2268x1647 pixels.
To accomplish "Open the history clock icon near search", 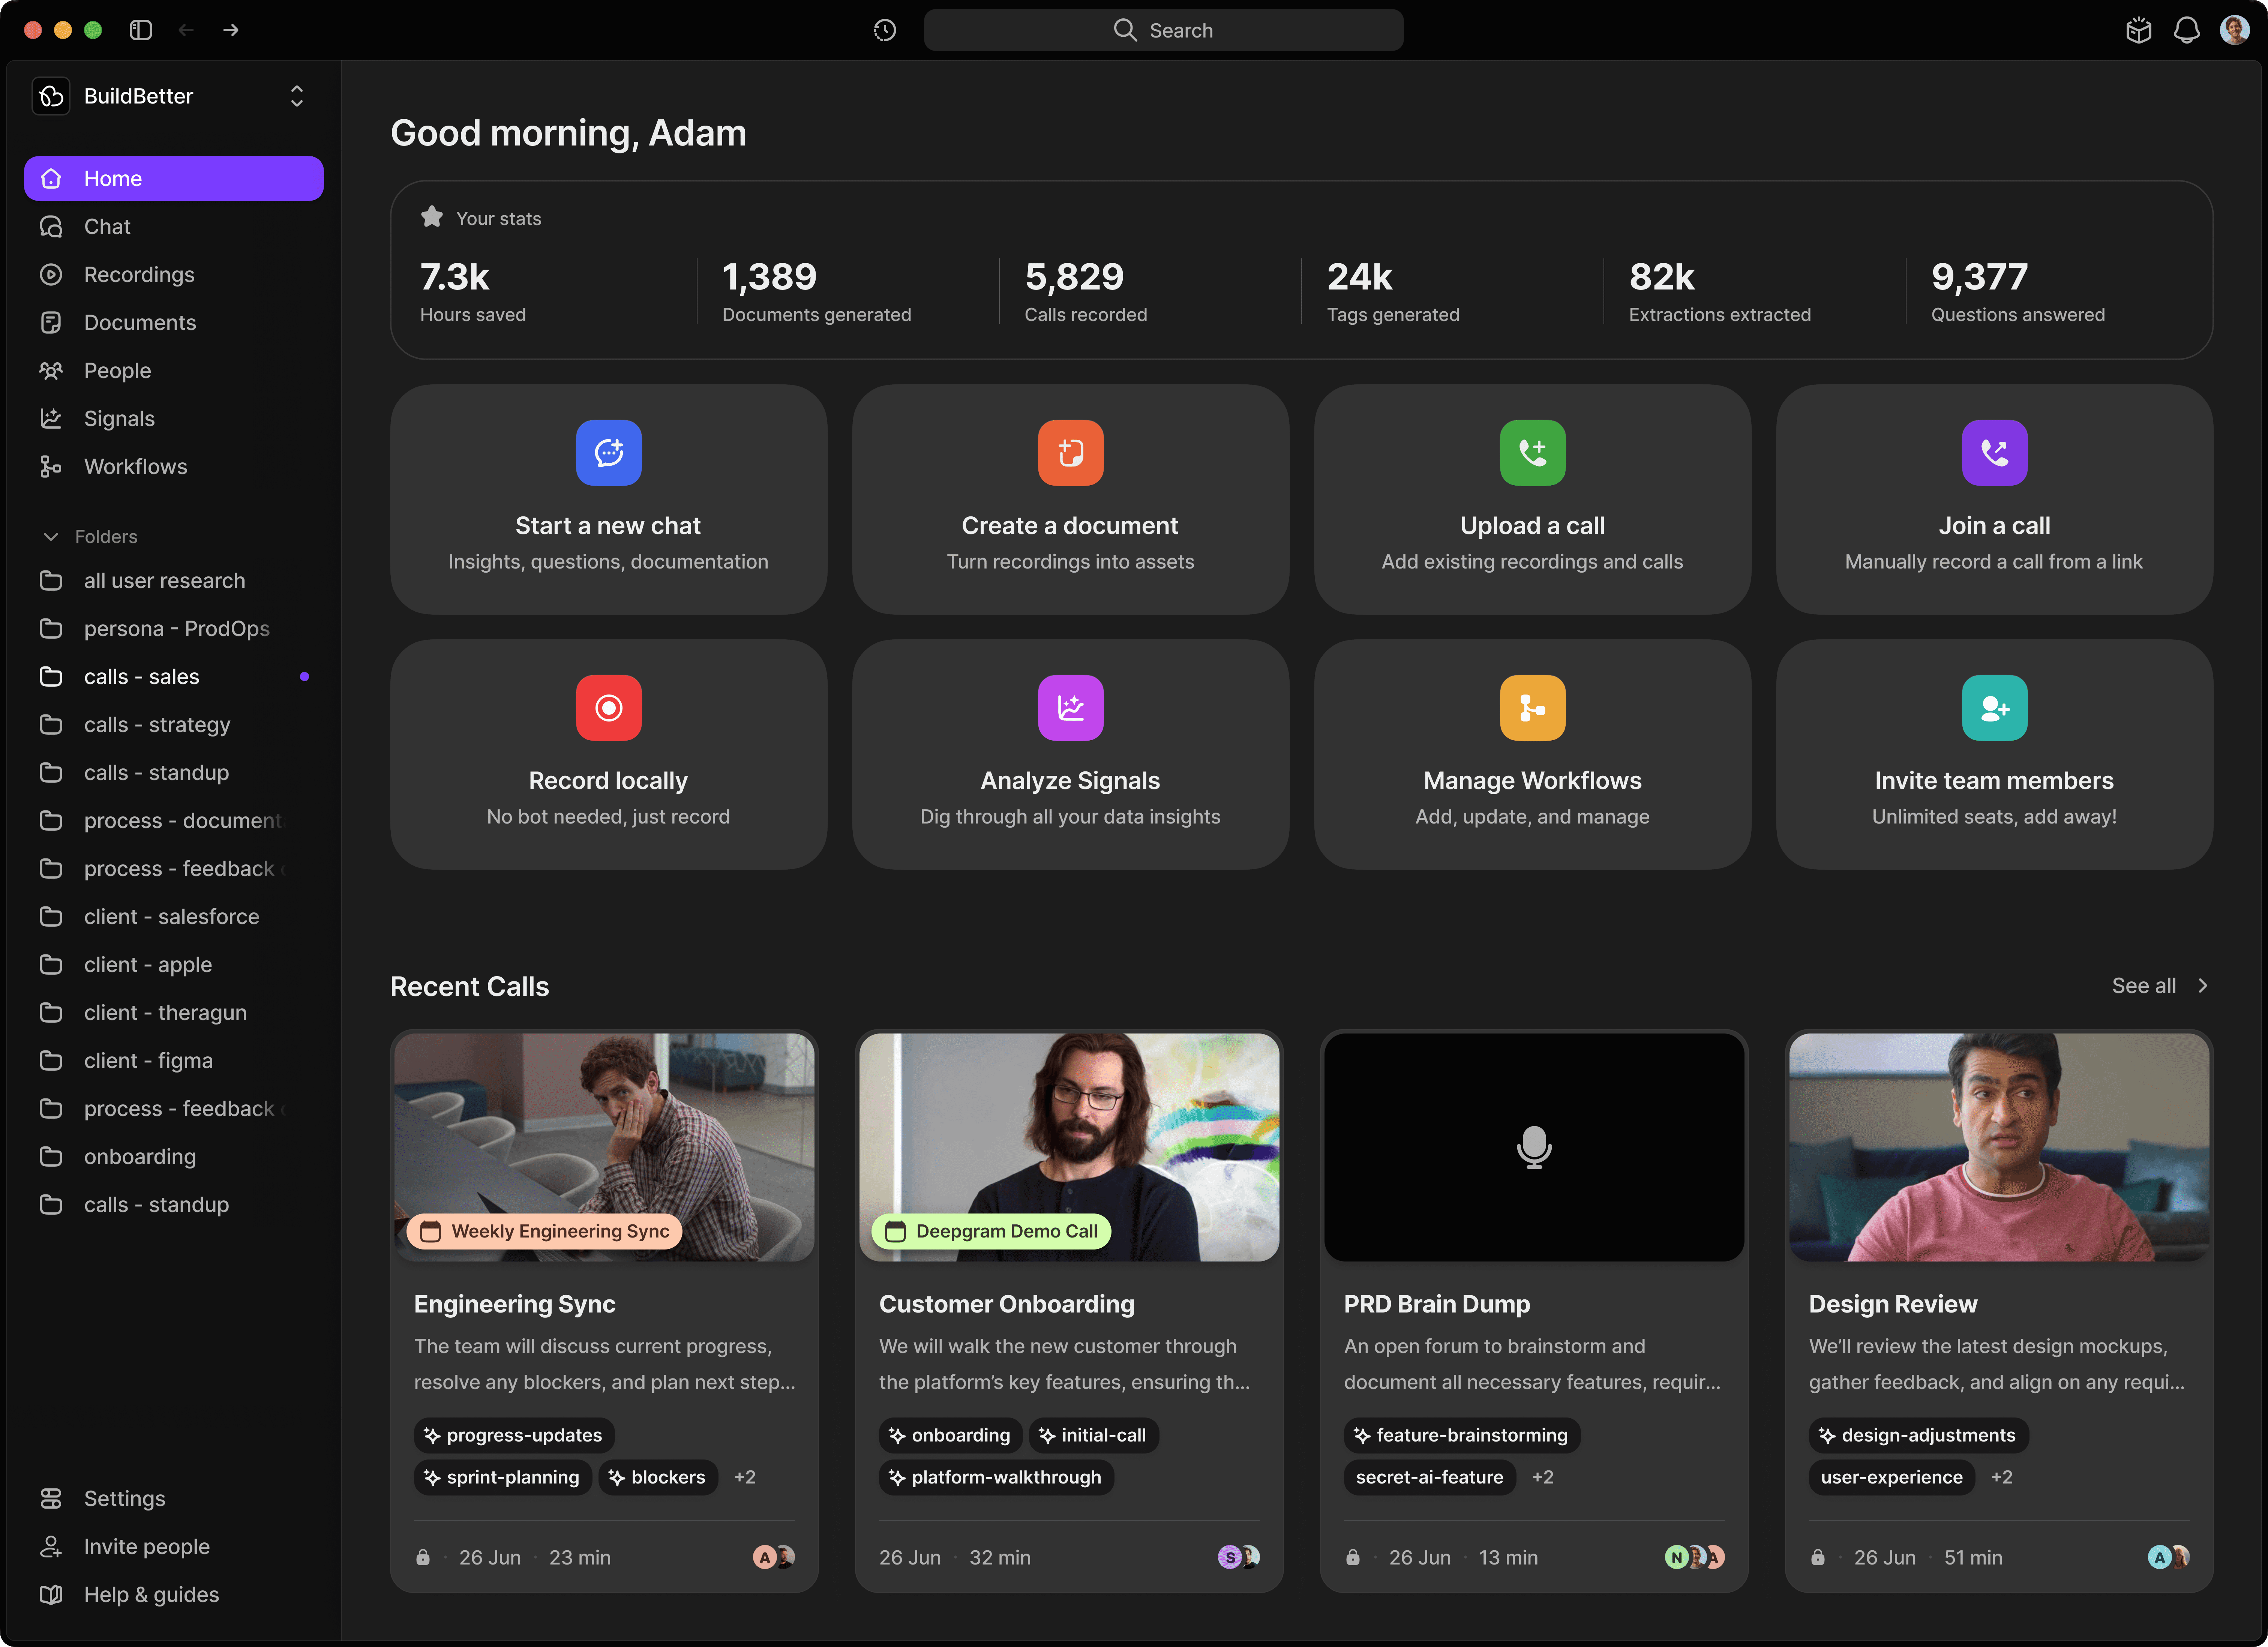I will (884, 30).
